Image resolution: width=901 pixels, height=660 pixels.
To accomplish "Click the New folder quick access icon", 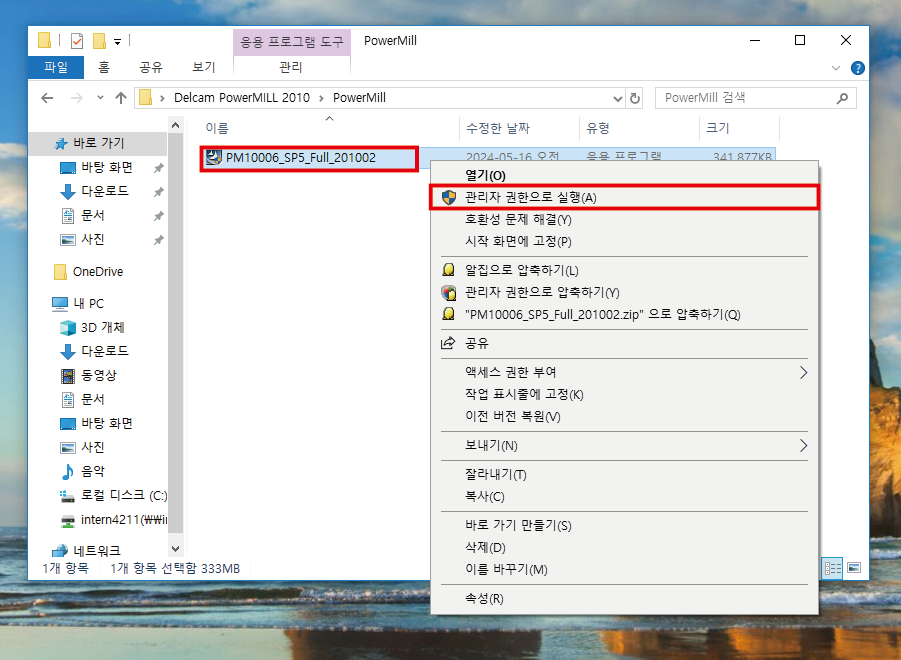I will pyautogui.click(x=99, y=41).
